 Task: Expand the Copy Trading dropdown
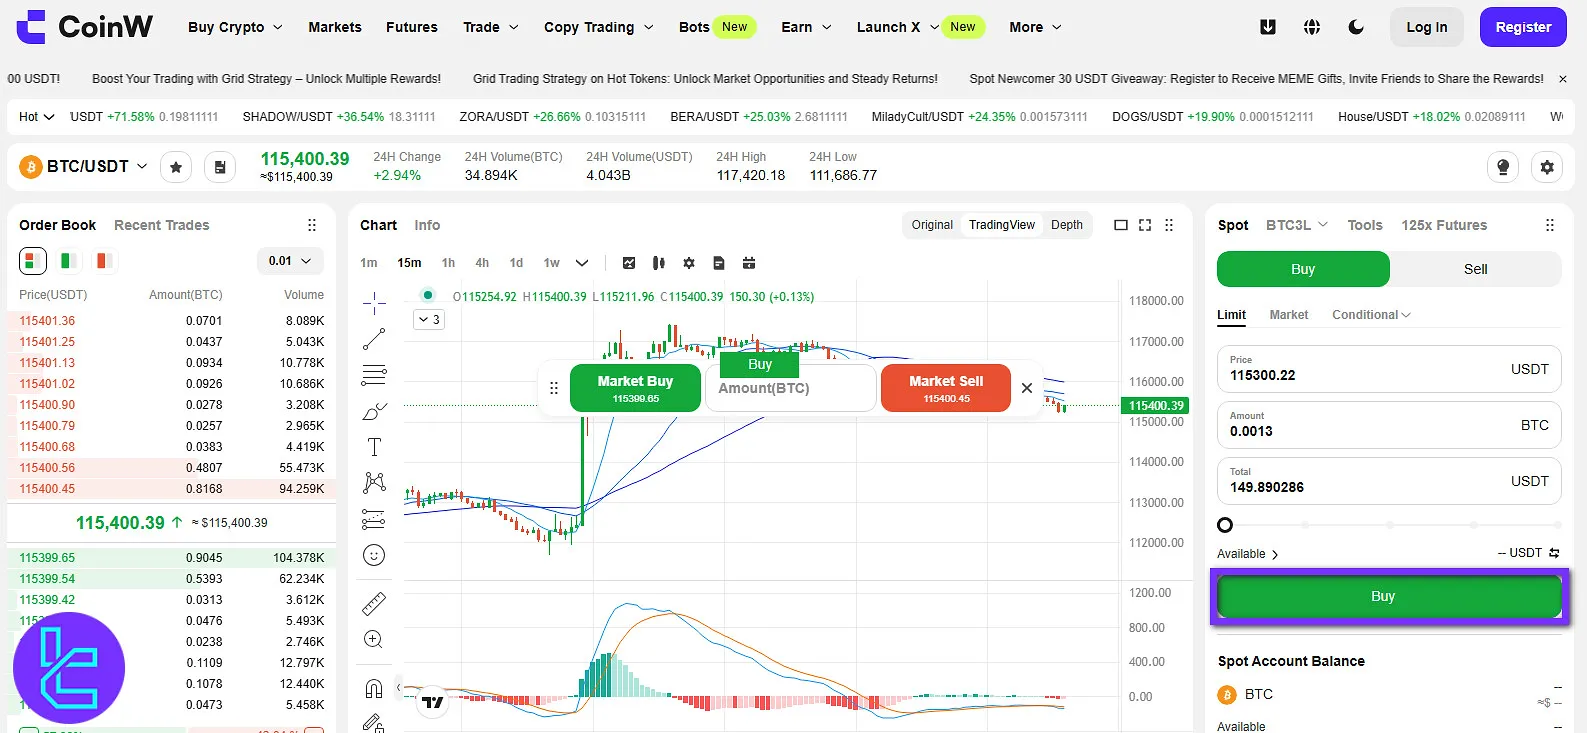[598, 27]
